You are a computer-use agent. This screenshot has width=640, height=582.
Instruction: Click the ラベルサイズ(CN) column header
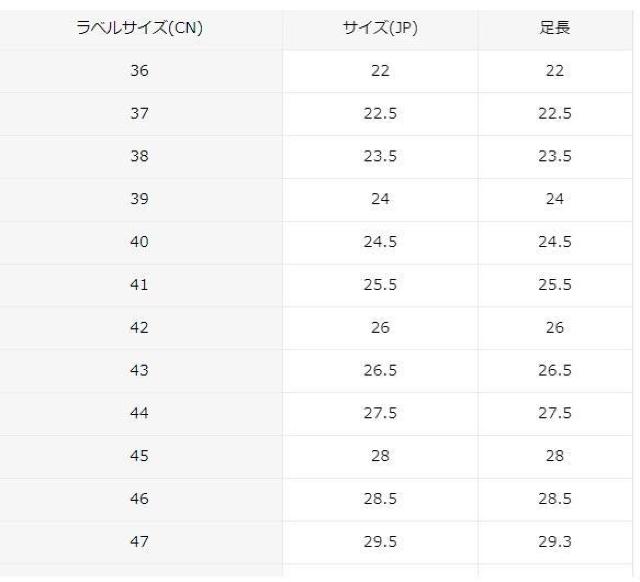tap(139, 28)
